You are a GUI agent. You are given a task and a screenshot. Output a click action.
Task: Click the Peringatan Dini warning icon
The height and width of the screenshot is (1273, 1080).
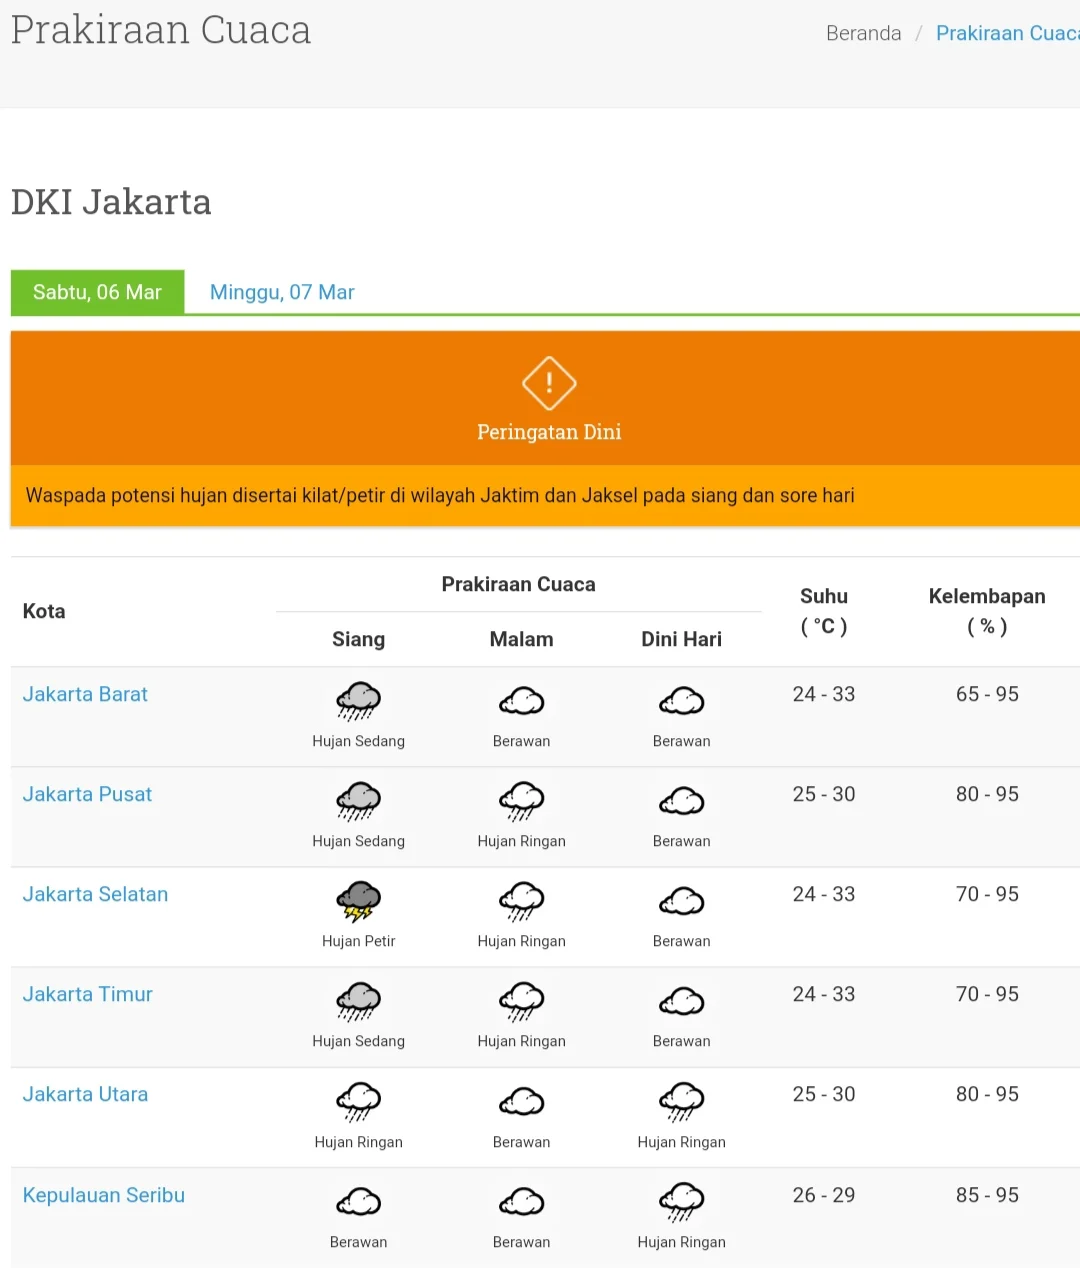[549, 383]
